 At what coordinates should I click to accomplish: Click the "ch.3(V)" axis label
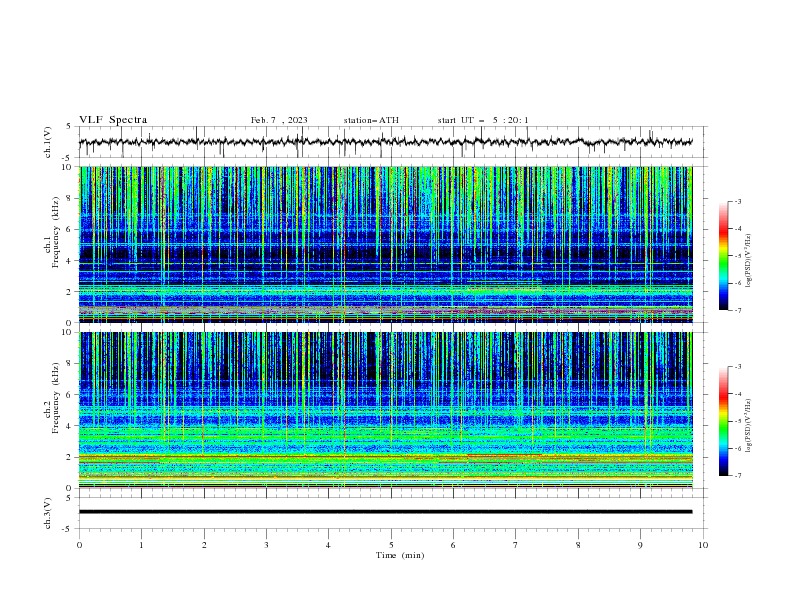click(x=48, y=513)
